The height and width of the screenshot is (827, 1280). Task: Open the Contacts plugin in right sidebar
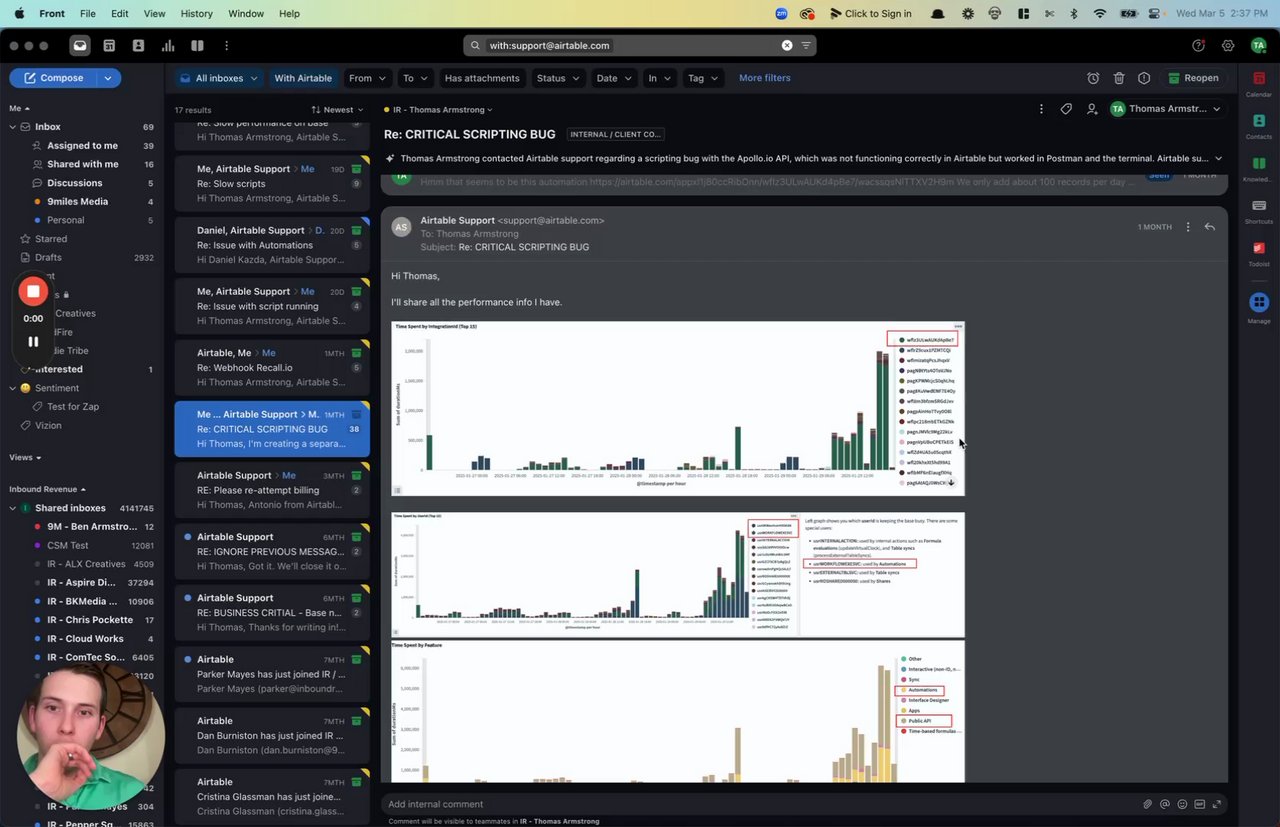1259,126
